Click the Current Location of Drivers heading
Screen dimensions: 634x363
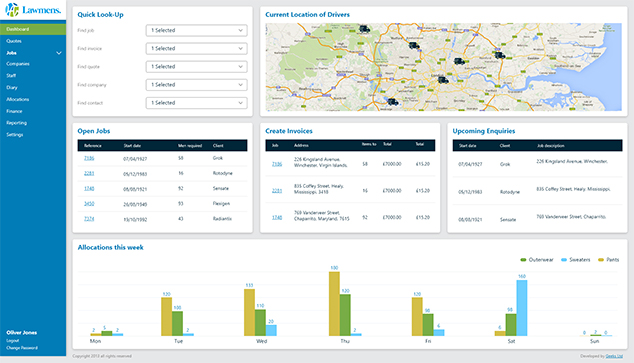[x=307, y=15]
